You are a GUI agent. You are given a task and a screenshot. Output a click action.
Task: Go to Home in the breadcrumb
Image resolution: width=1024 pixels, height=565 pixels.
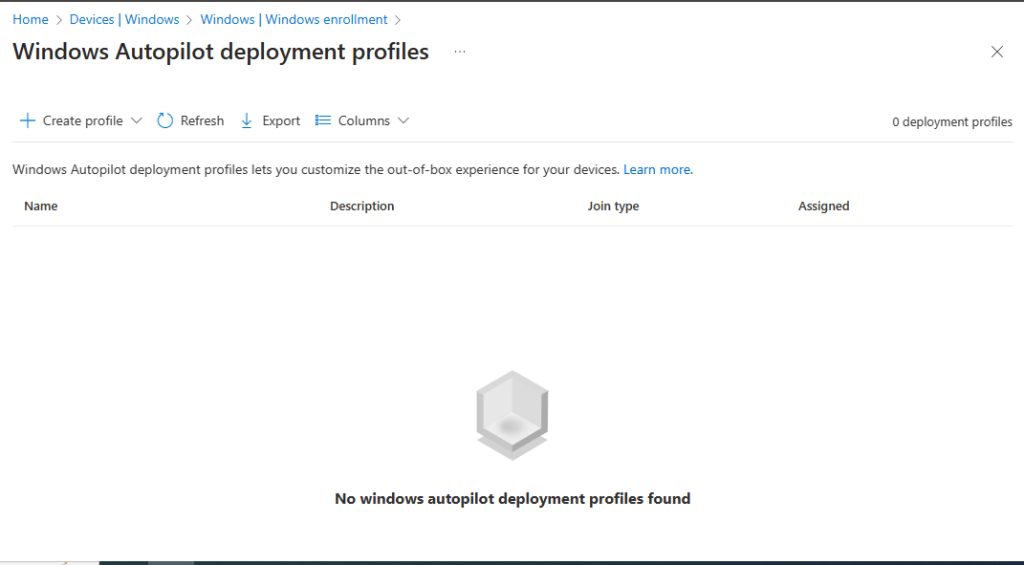pos(30,19)
